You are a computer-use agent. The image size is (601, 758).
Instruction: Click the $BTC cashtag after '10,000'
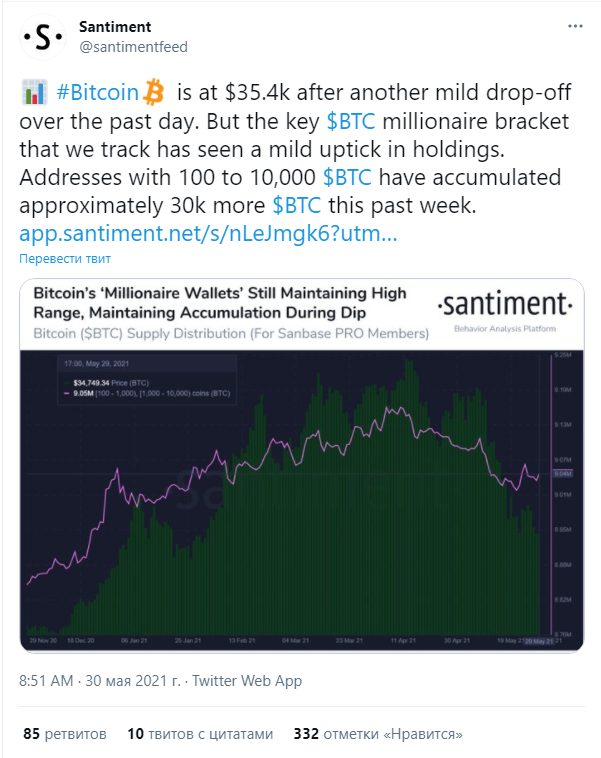[x=347, y=177]
